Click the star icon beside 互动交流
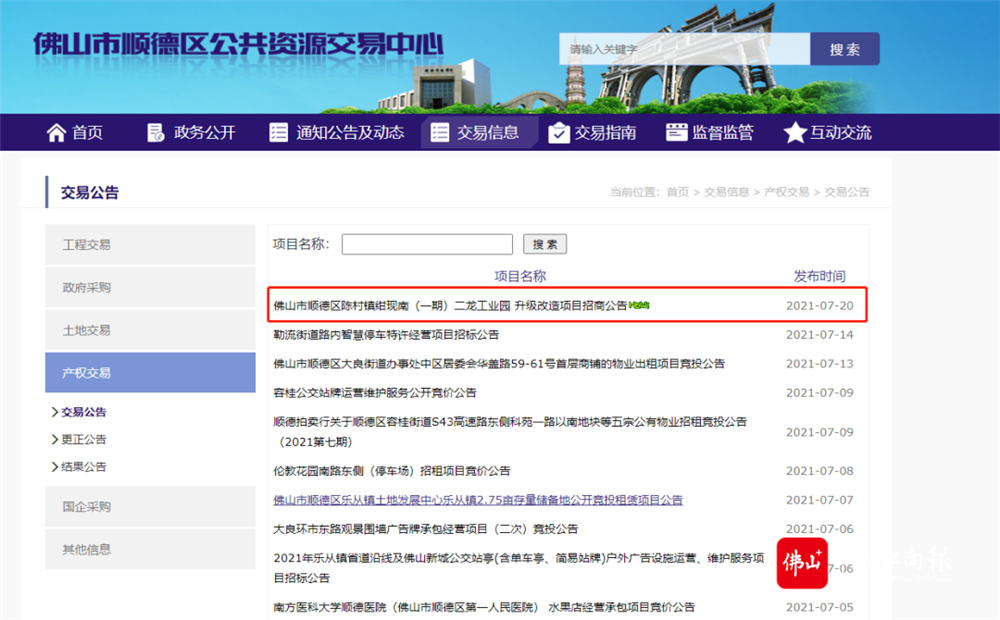The height and width of the screenshot is (620, 1000). pyautogui.click(x=795, y=133)
